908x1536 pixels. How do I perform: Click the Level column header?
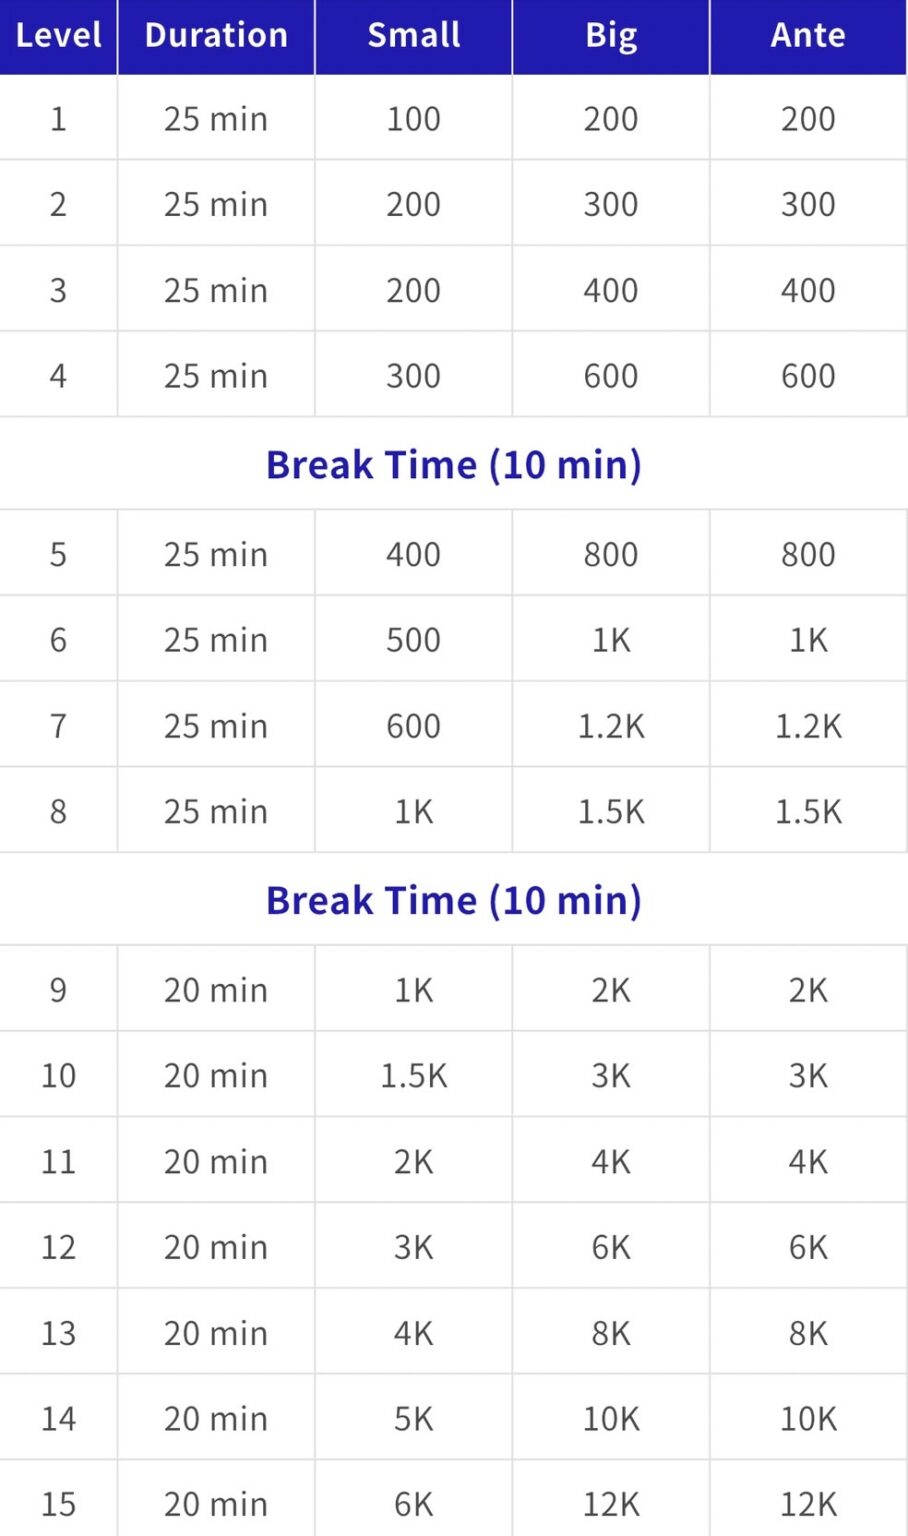[58, 36]
